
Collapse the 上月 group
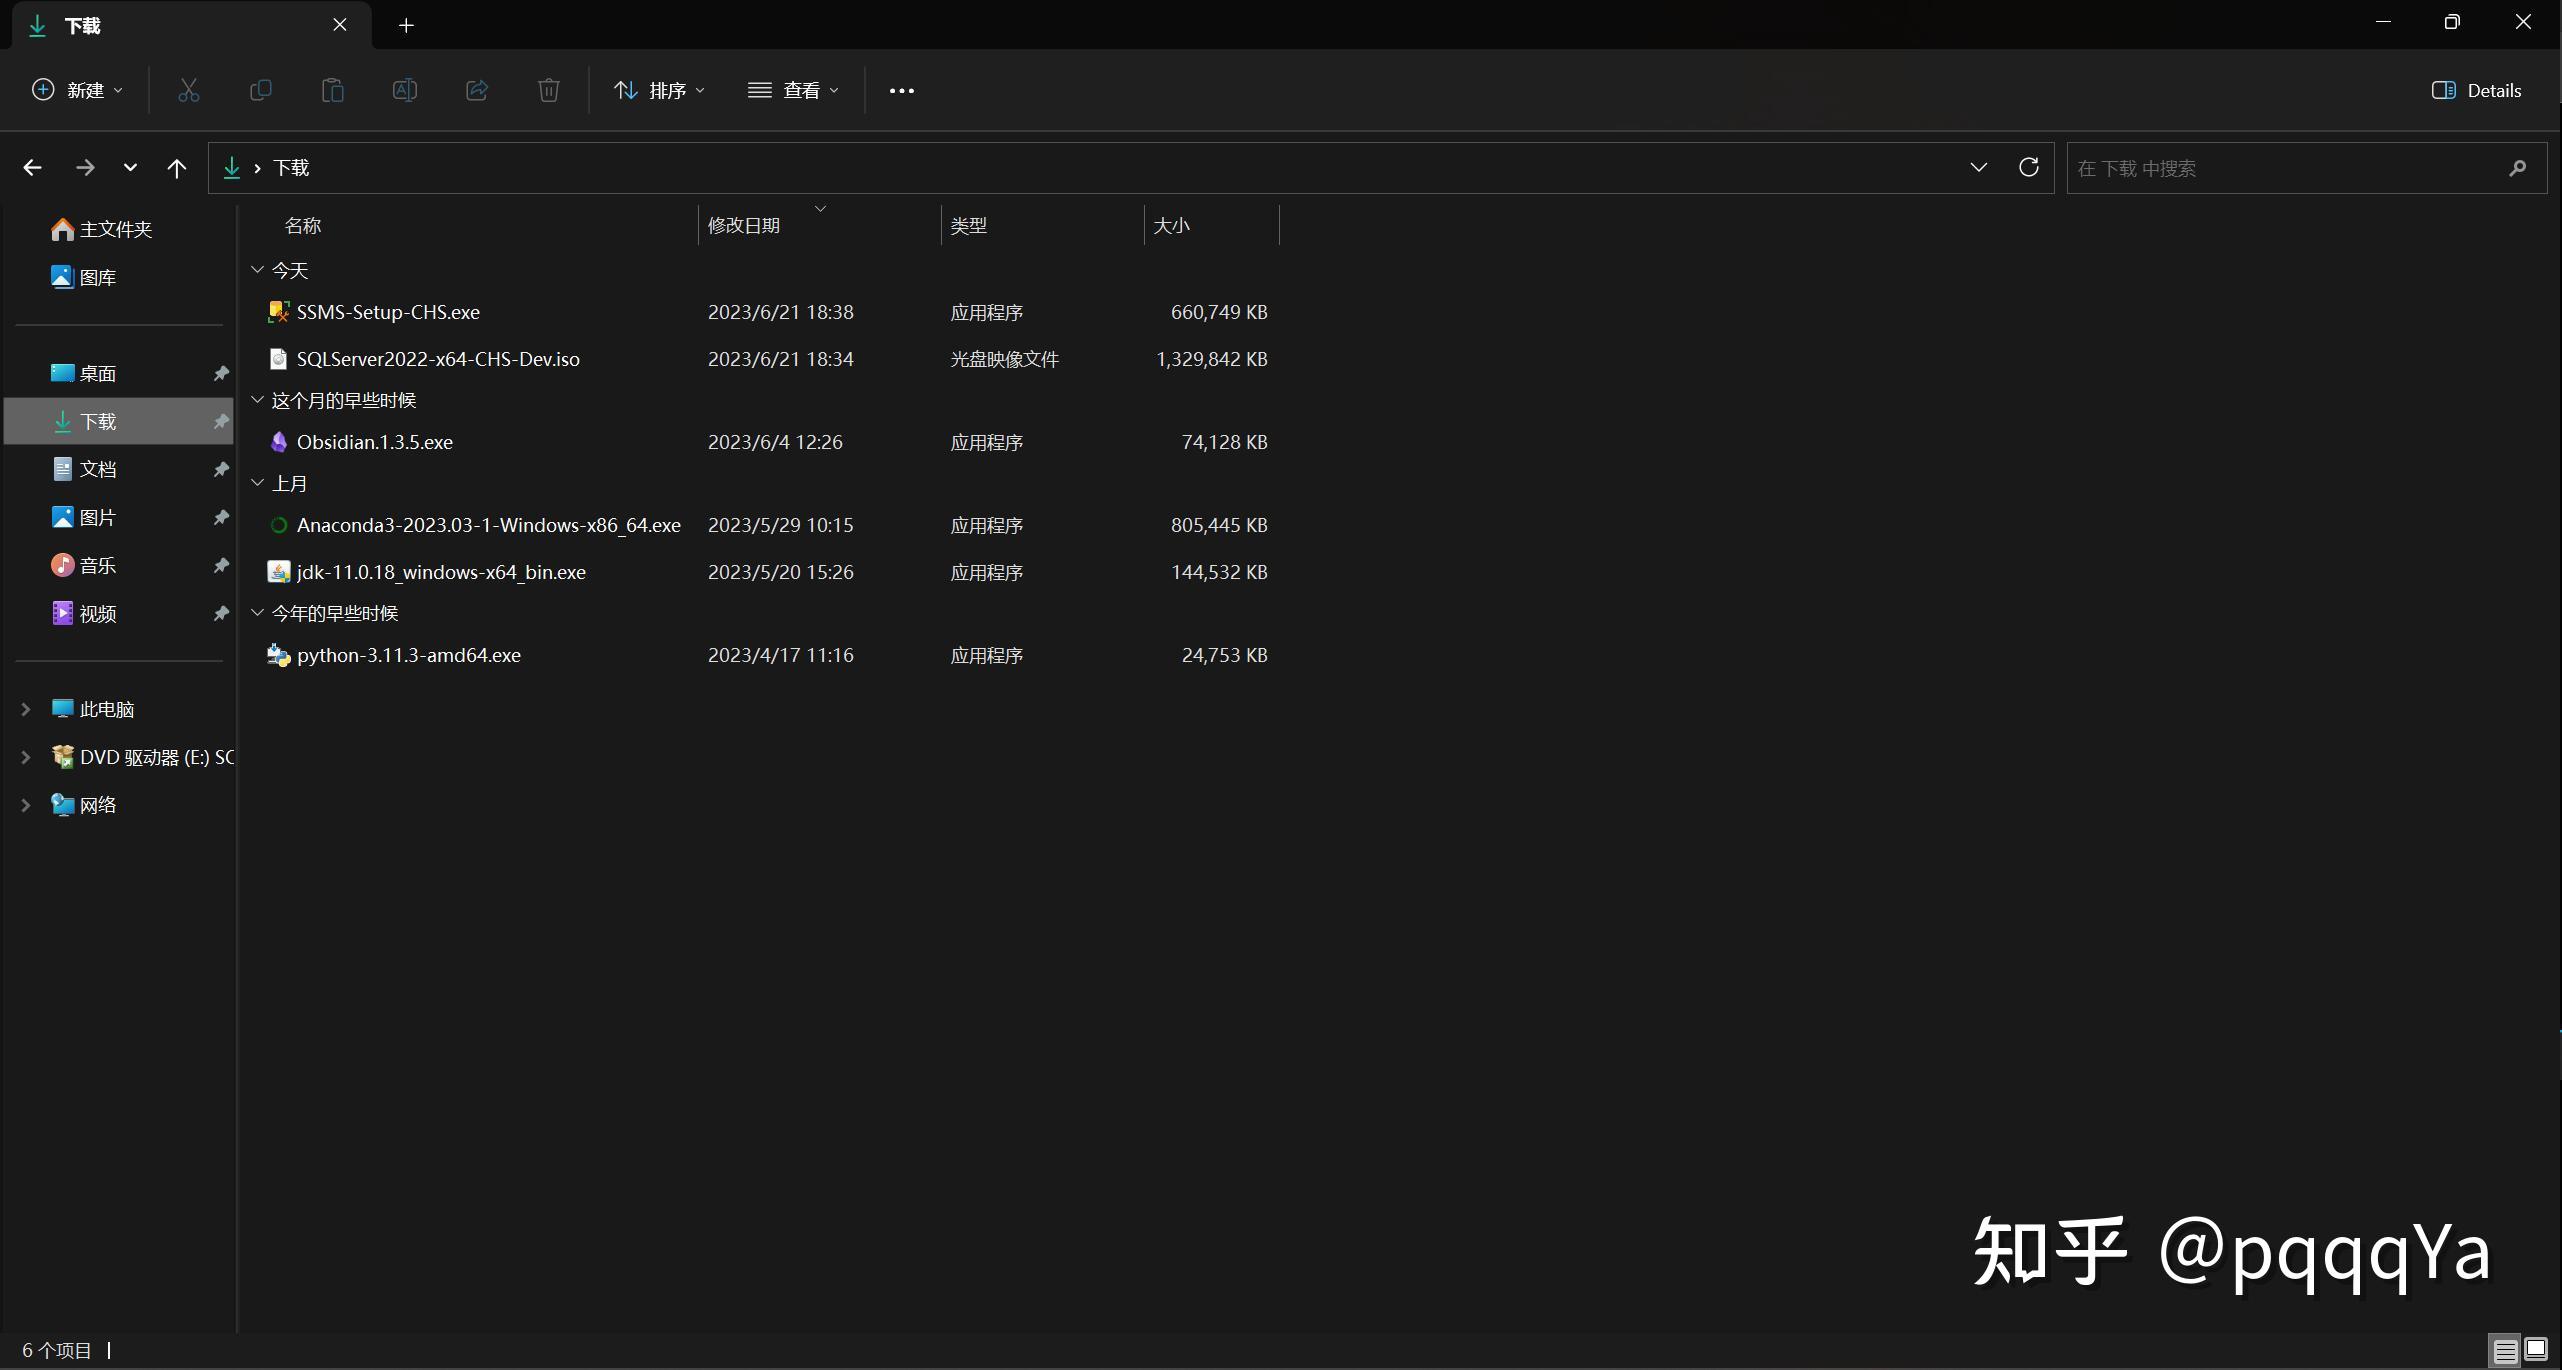click(x=257, y=483)
